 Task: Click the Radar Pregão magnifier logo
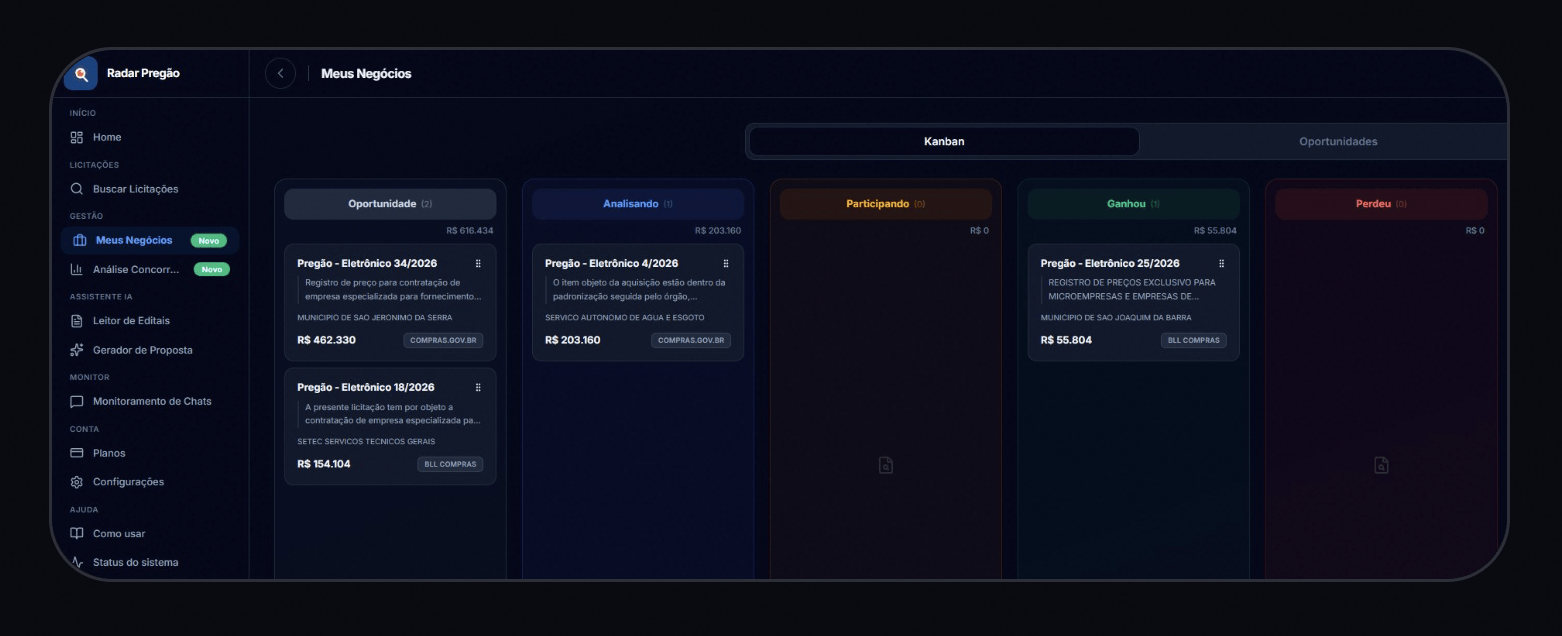click(x=81, y=74)
